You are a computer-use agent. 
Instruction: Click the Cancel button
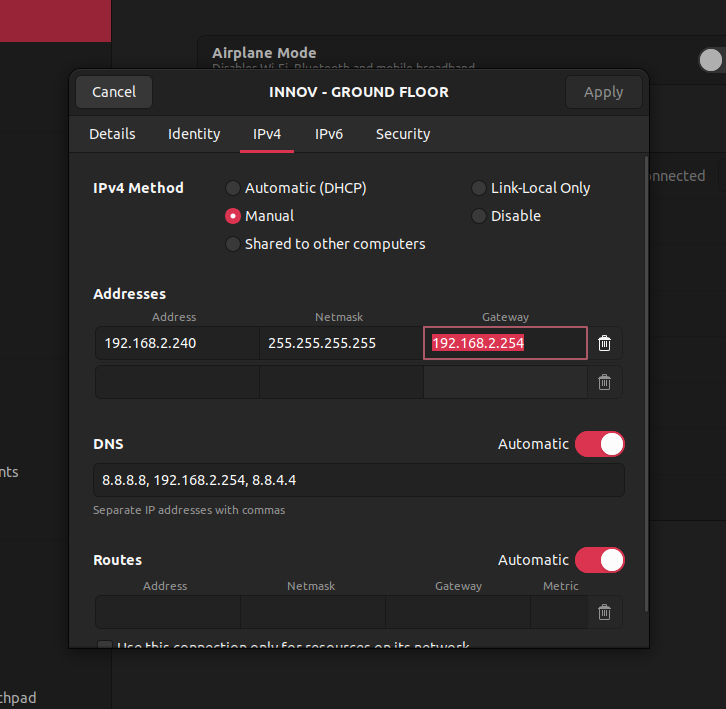114,92
